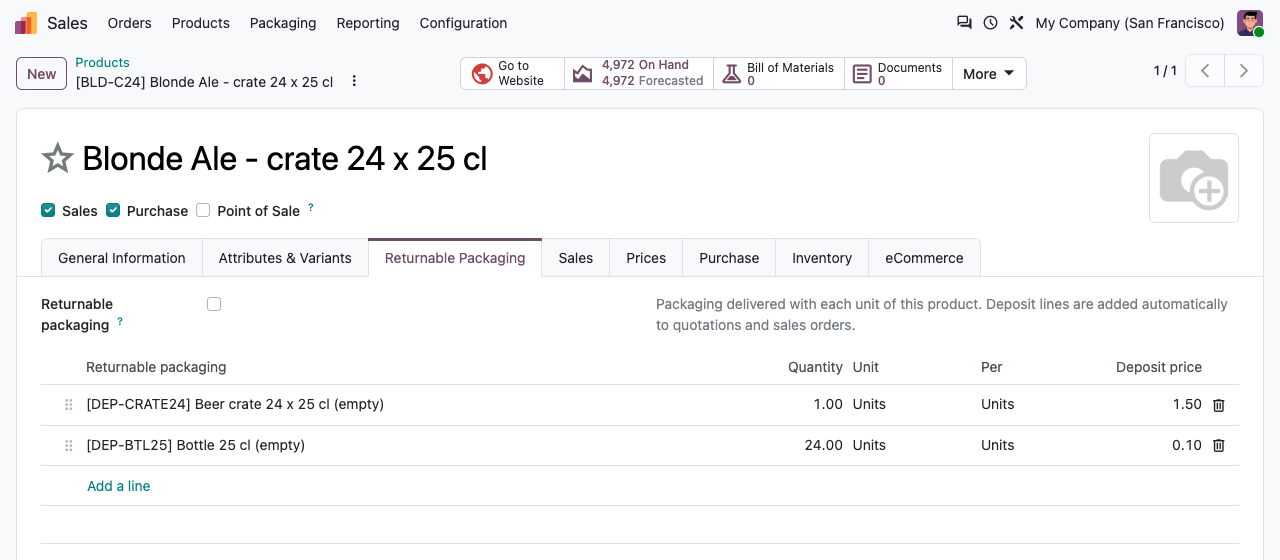Screen dimensions: 1280x560
Task: Tick the Returnable packaging checkbox
Action: click(x=214, y=304)
